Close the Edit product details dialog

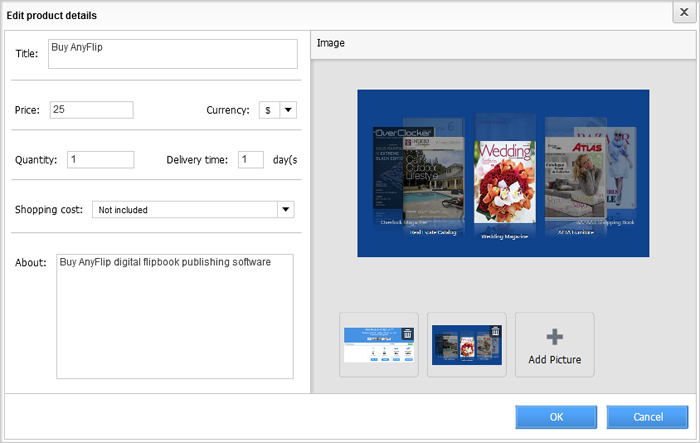click(682, 14)
